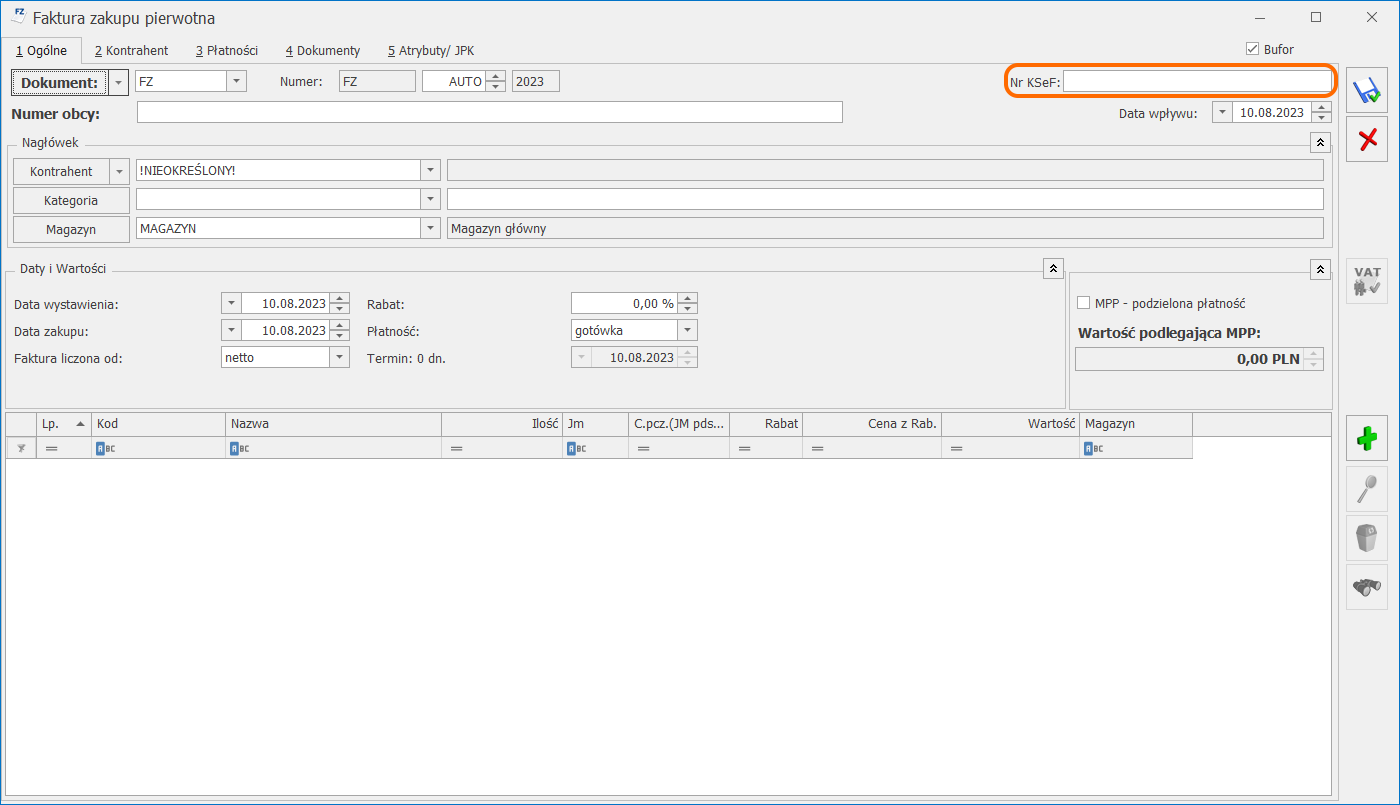Viewport: 1400px width, 805px height.
Task: Click the Nr KSeF input field
Action: pos(1197,81)
